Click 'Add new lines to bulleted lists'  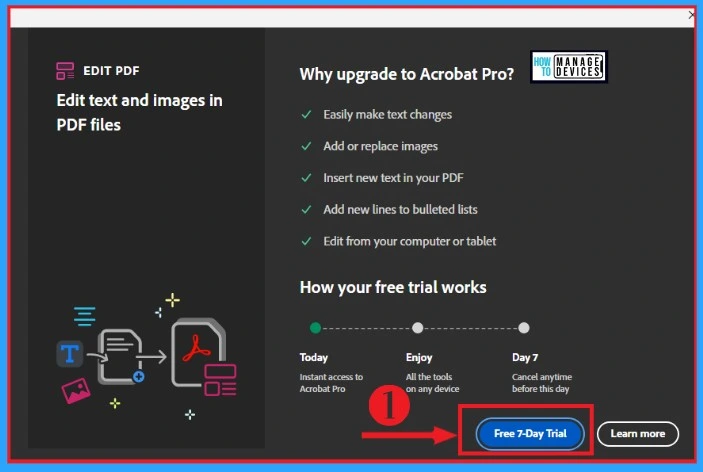tap(400, 209)
